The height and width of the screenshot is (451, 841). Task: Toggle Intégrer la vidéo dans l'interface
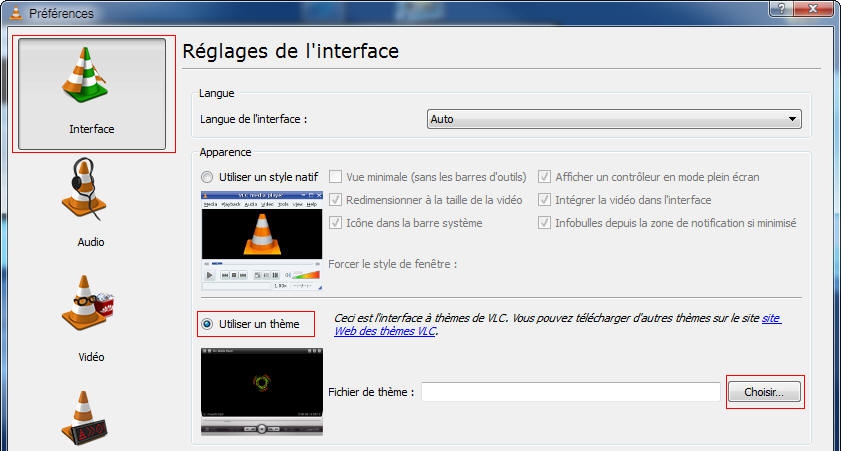point(544,199)
